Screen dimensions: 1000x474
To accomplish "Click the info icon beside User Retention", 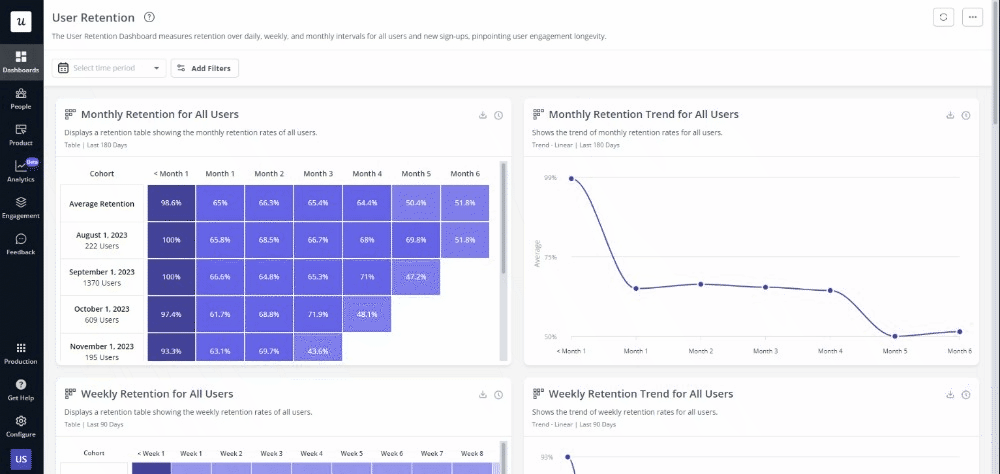I will (x=149, y=17).
